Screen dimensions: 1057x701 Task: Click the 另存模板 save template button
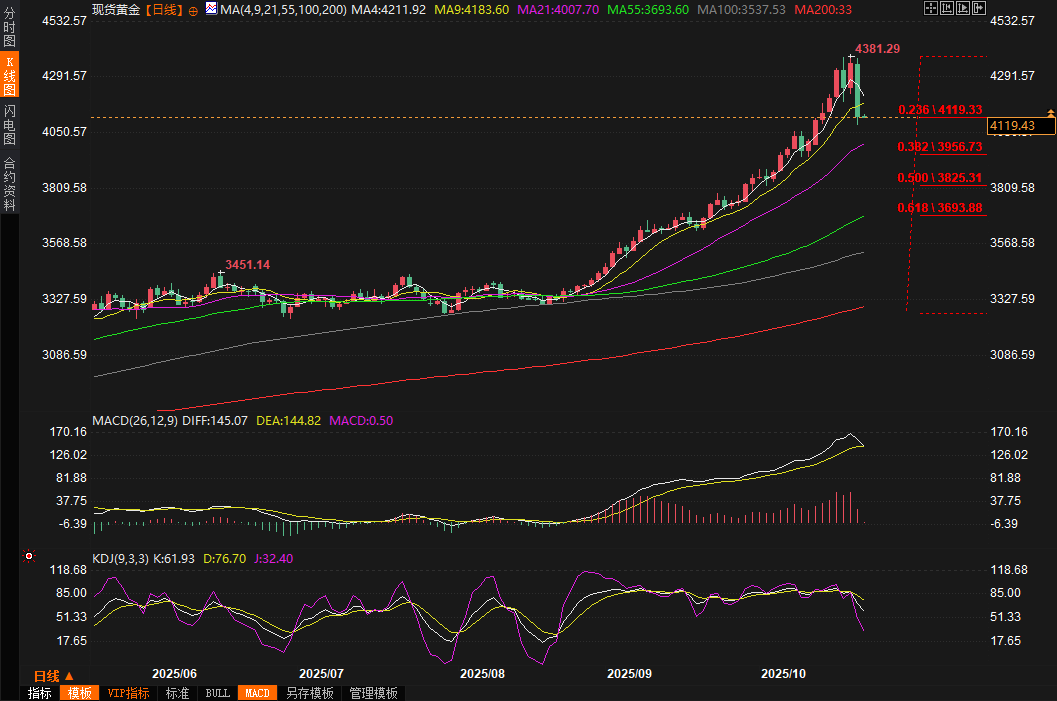tap(309, 693)
